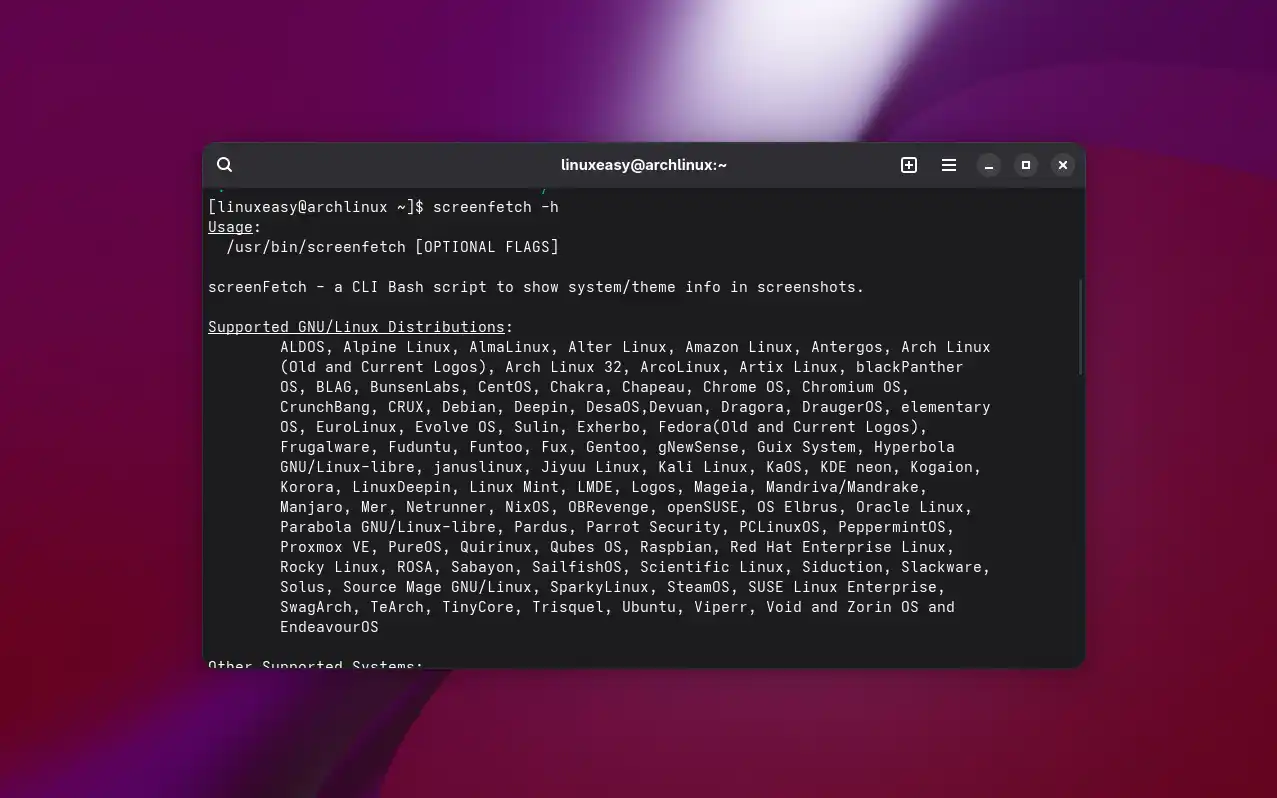Click 'Rocky Linux' in the list
The image size is (1277, 798).
(x=329, y=567)
